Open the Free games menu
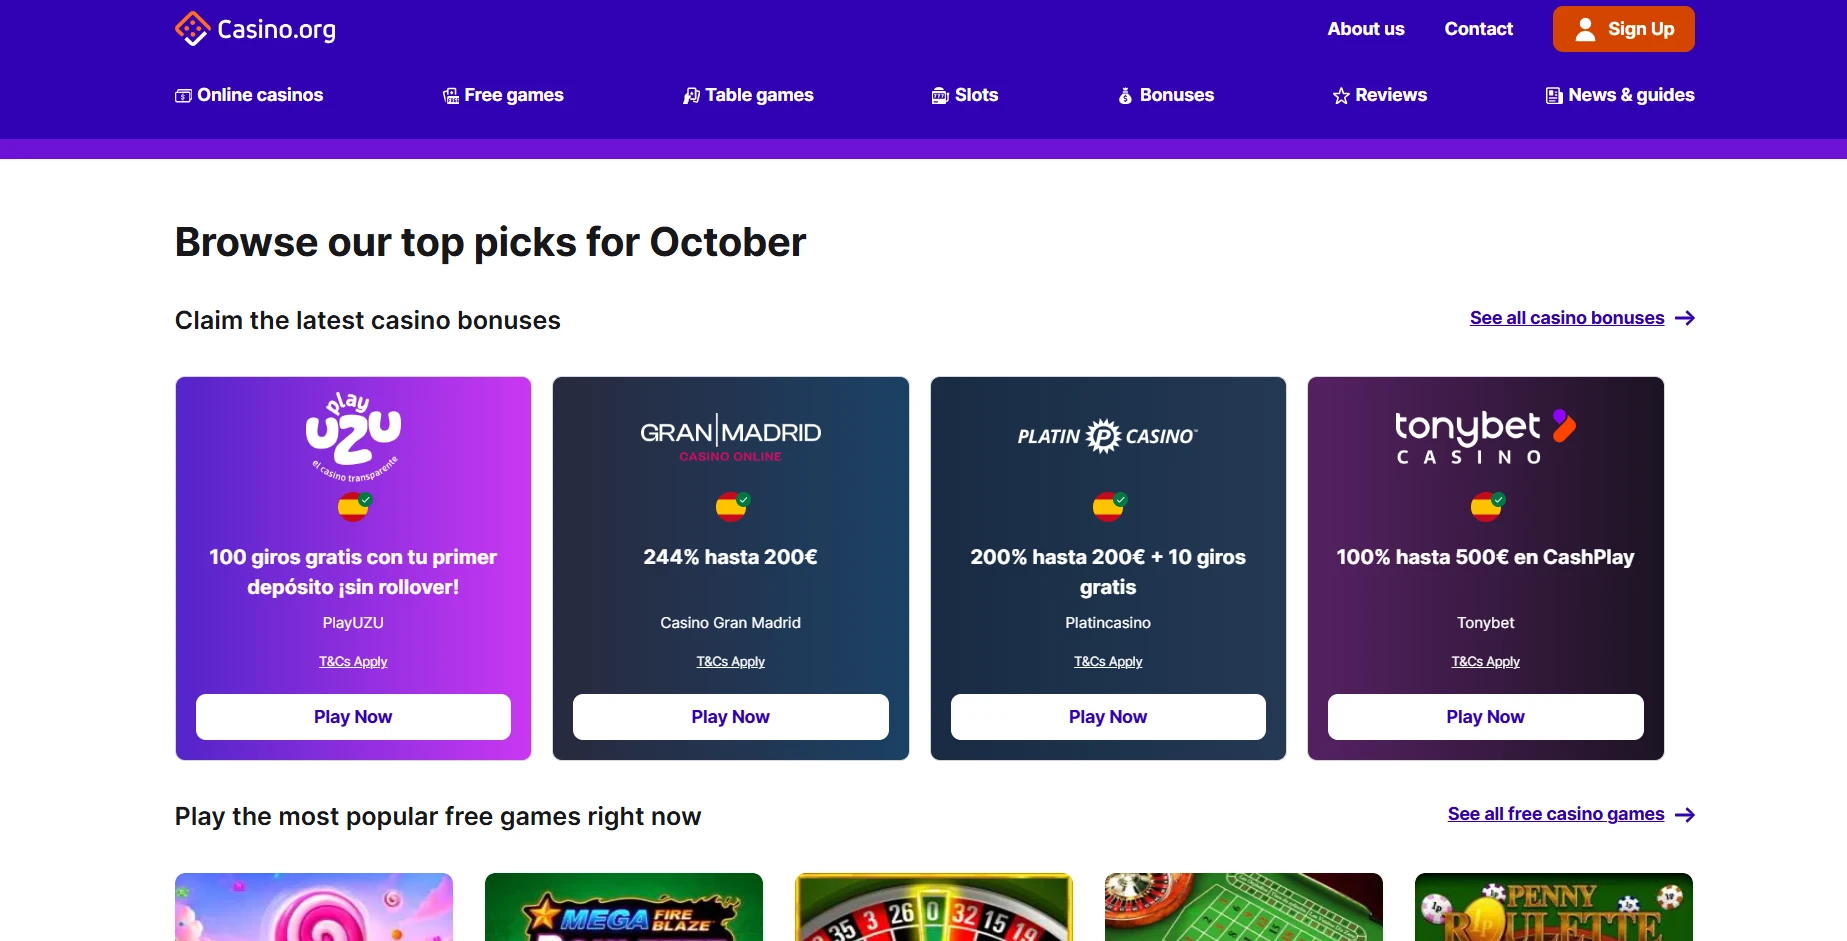 (x=503, y=95)
